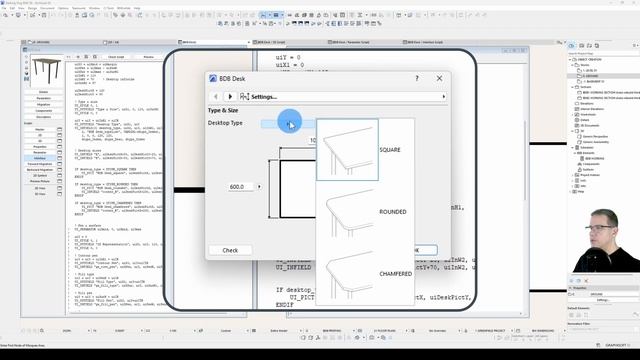
Task: Open Properties script in separate window icon
Action: coord(60,147)
